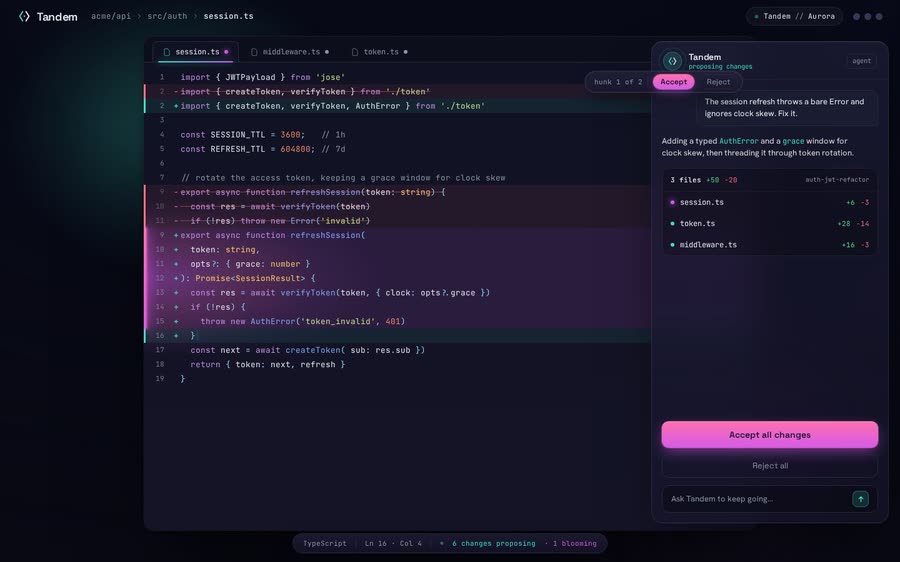Open session.ts in changed files list

pyautogui.click(x=770, y=202)
